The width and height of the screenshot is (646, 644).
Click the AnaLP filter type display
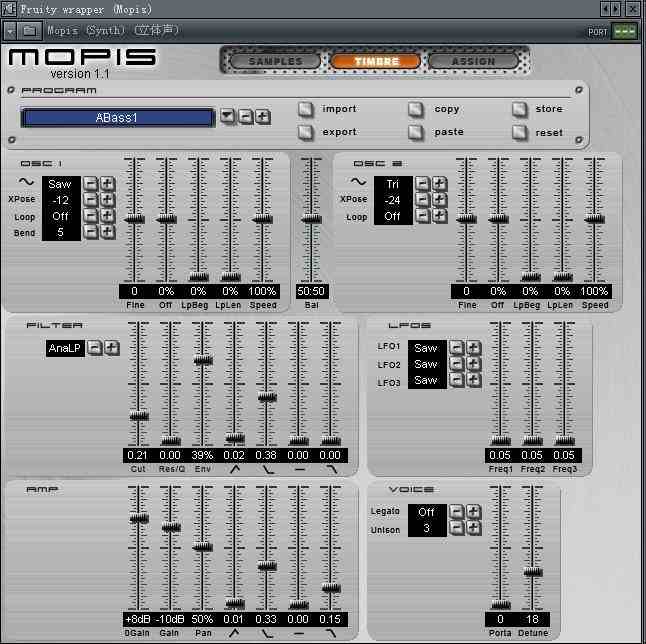65,349
